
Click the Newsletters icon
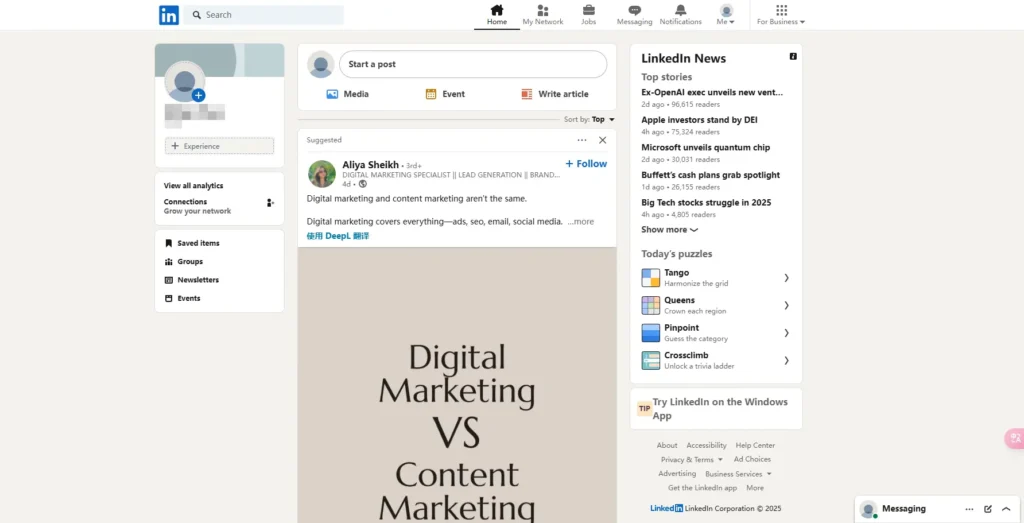168,279
